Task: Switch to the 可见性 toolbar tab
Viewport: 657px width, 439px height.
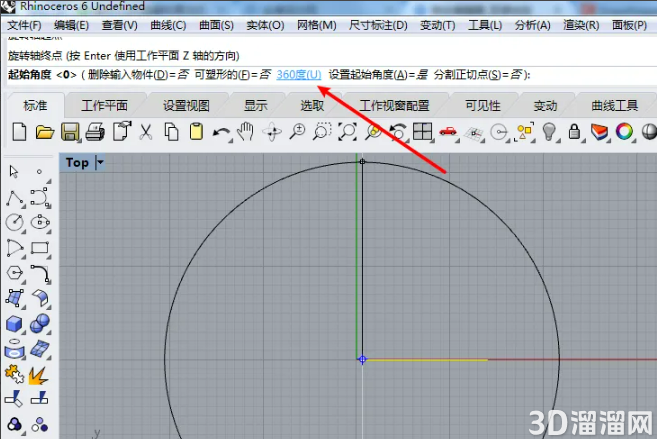Action: click(483, 106)
